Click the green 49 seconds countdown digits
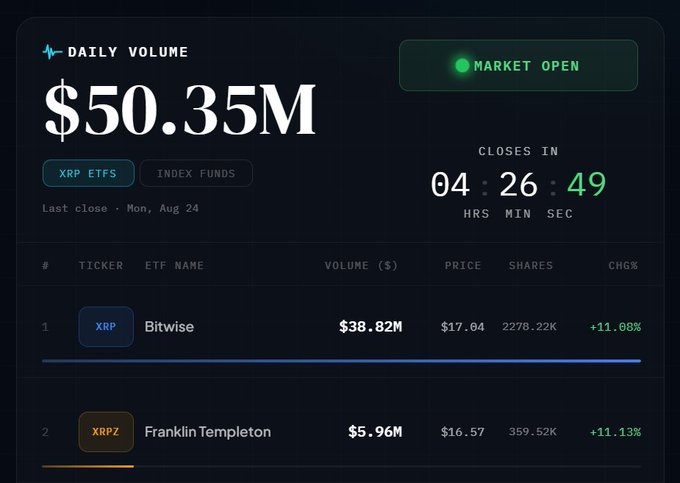This screenshot has height=483, width=680. (586, 185)
